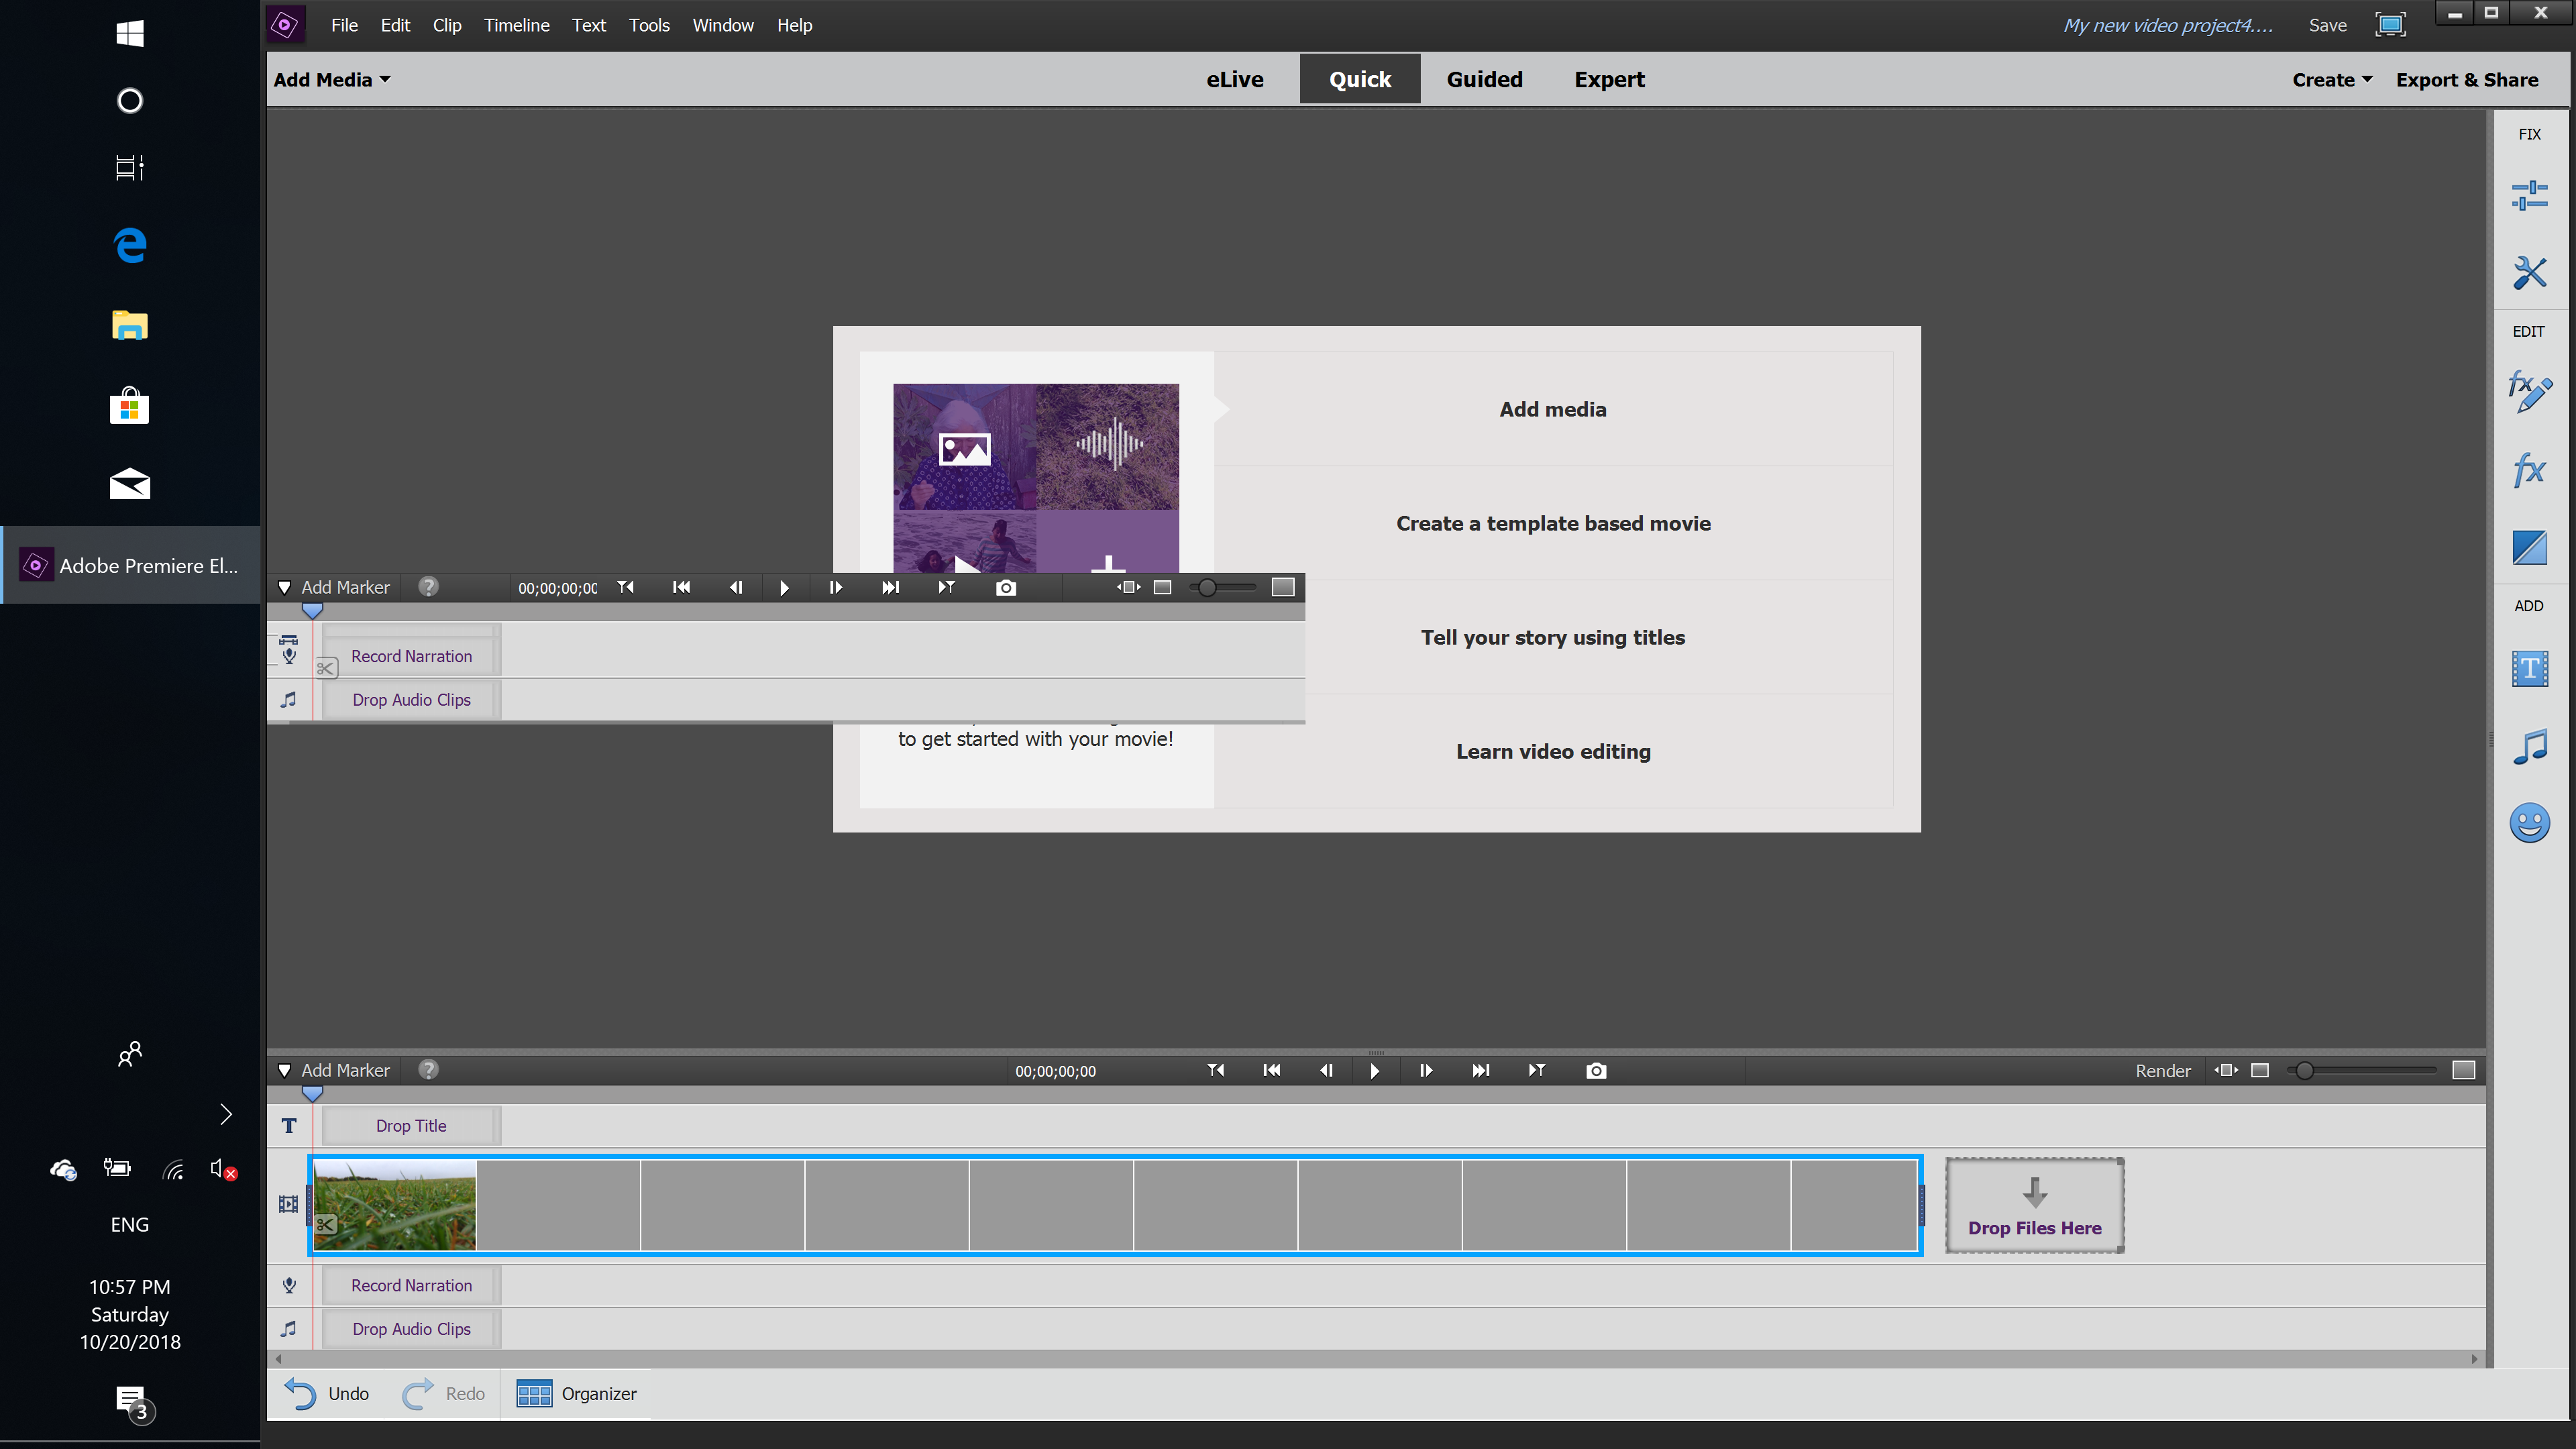Click the Redo arrow icon
This screenshot has width=2576, height=1449.
(x=418, y=1393)
